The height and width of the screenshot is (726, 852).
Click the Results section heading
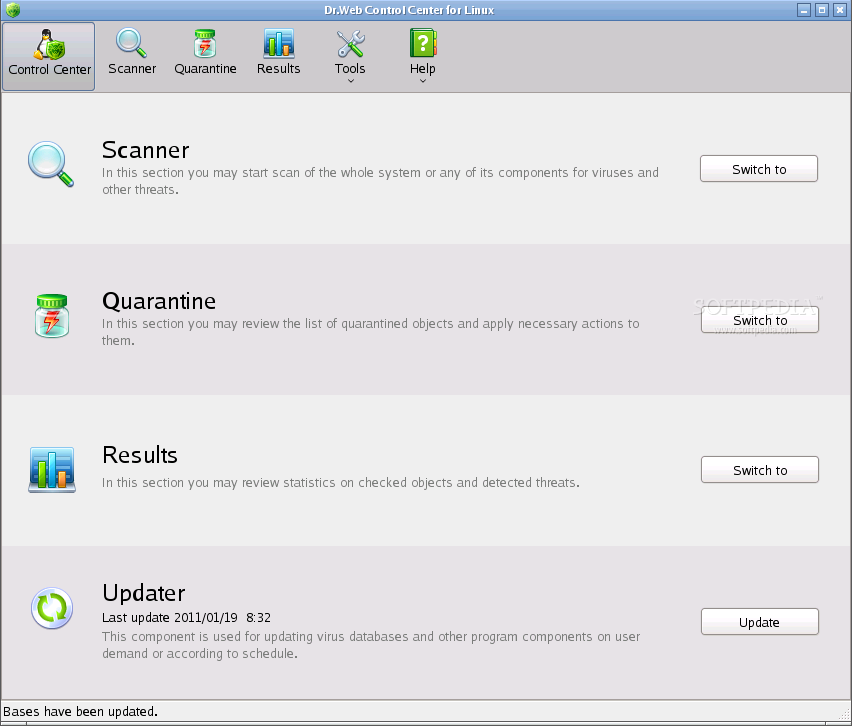[140, 455]
